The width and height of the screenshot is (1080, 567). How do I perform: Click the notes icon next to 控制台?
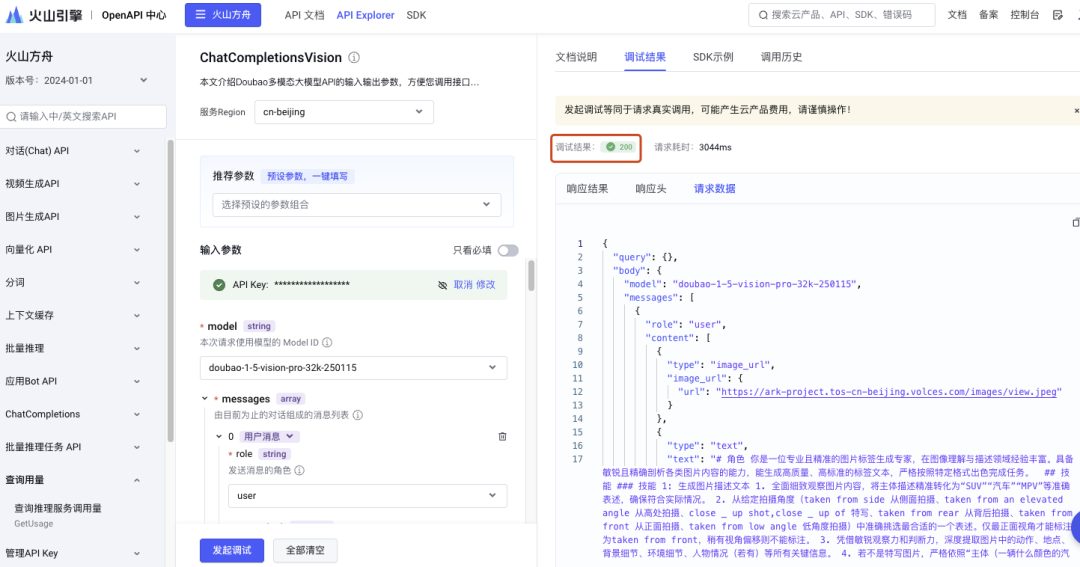tap(1058, 14)
